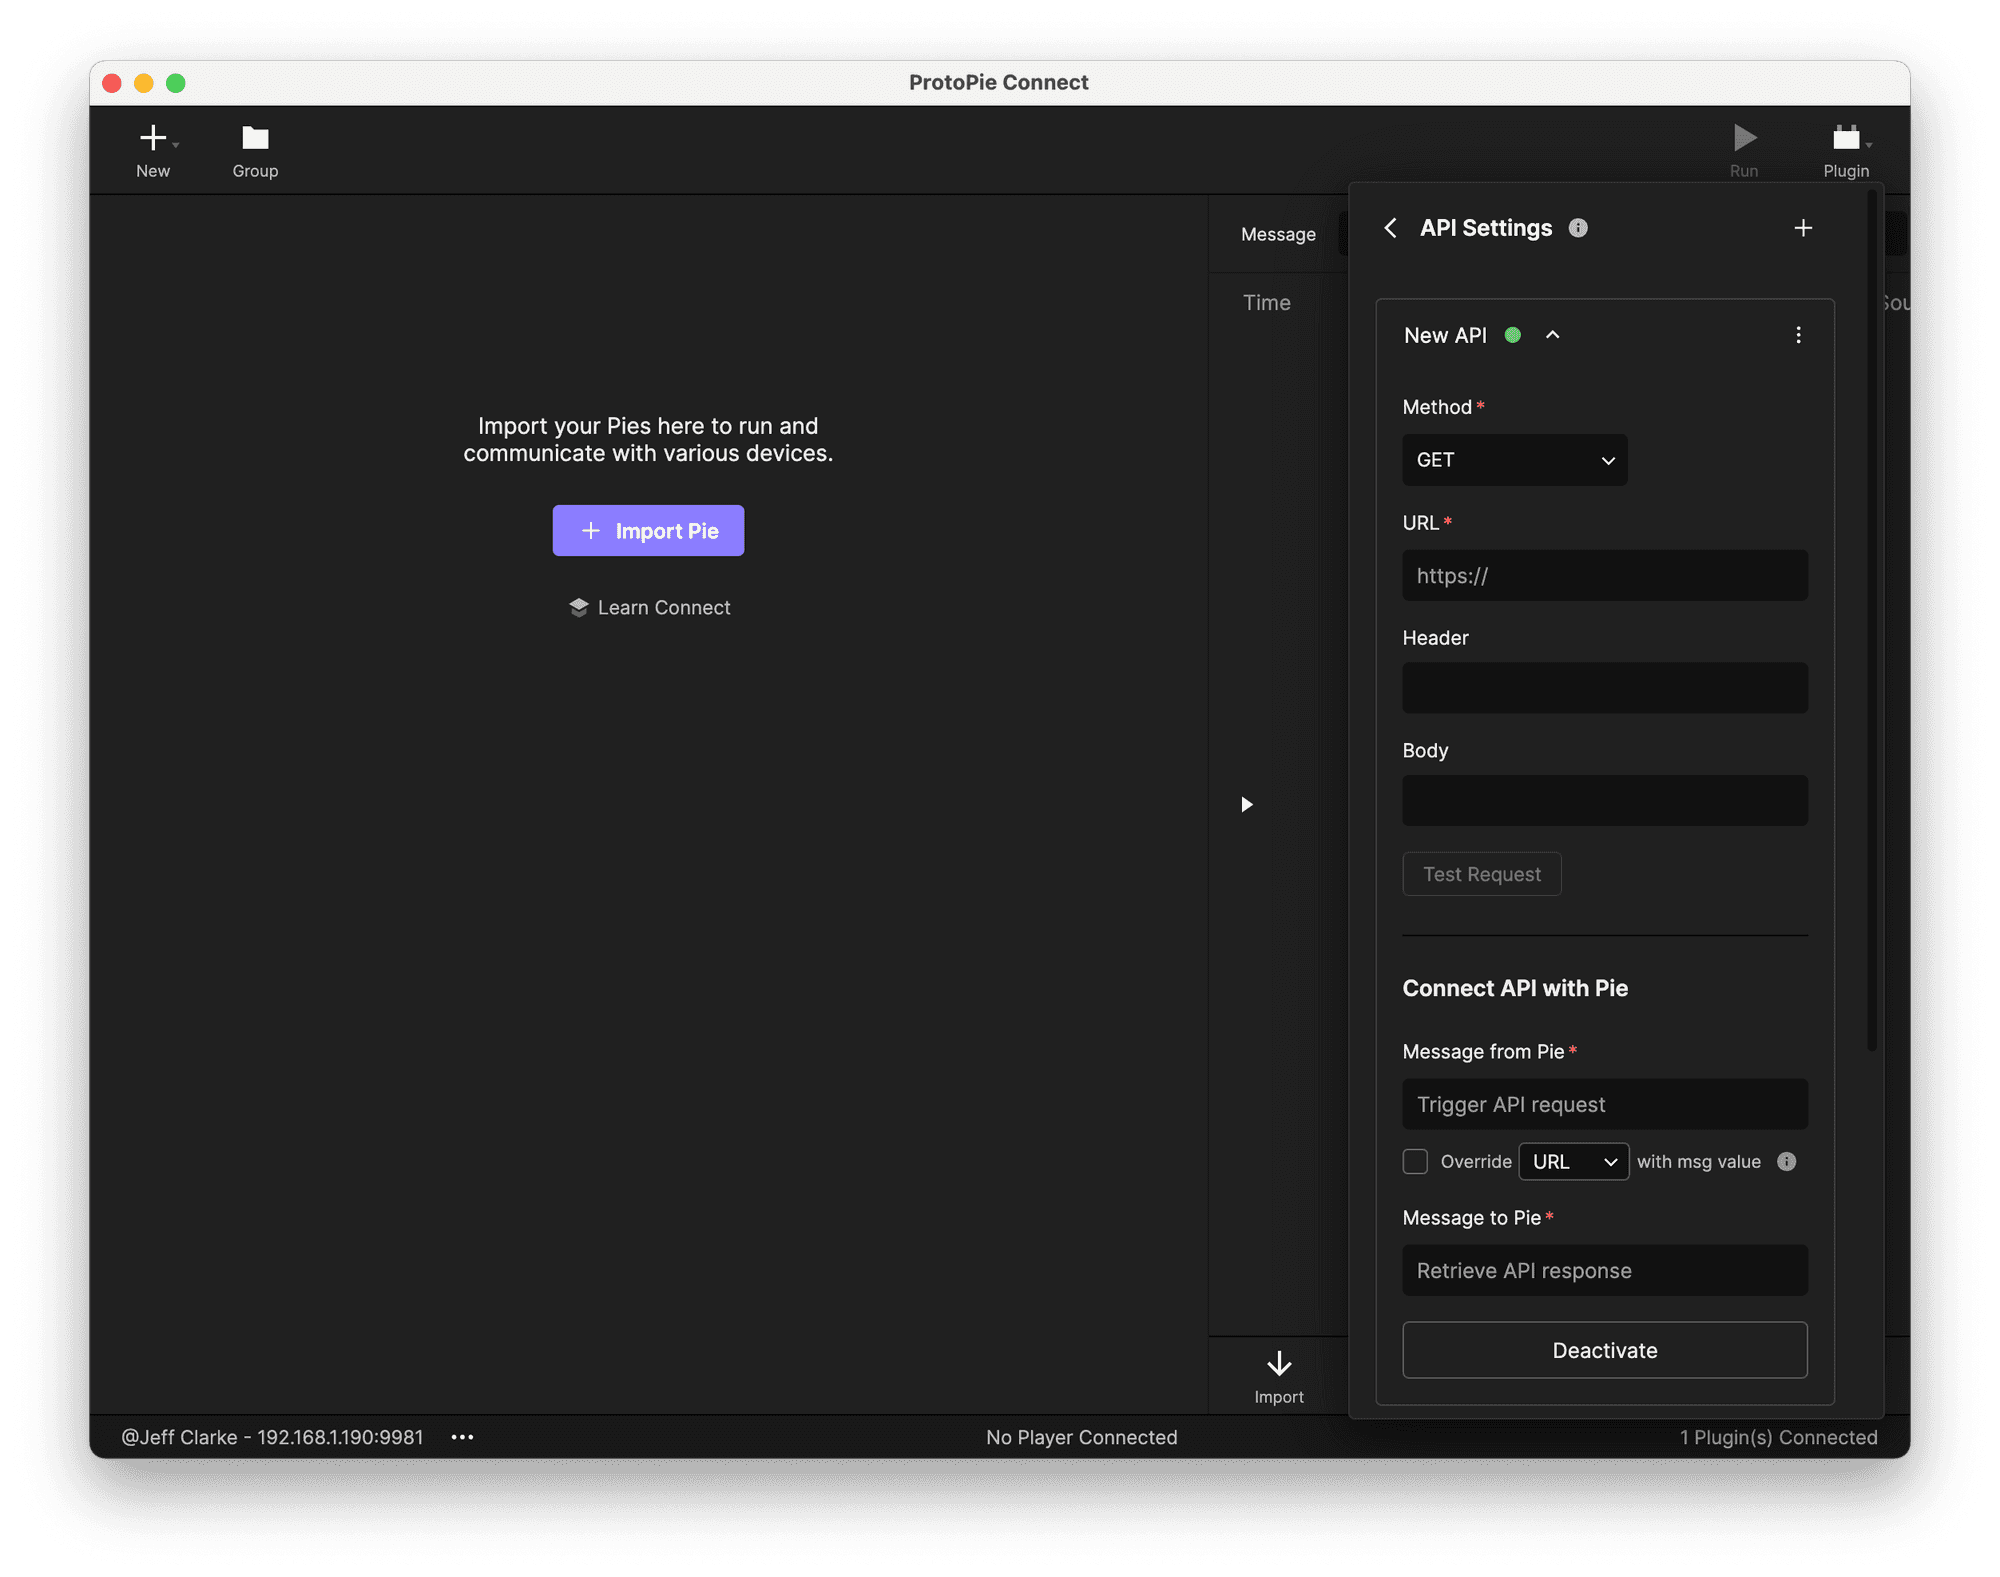
Task: Focus the Retrieve API response field
Action: [x=1604, y=1270]
